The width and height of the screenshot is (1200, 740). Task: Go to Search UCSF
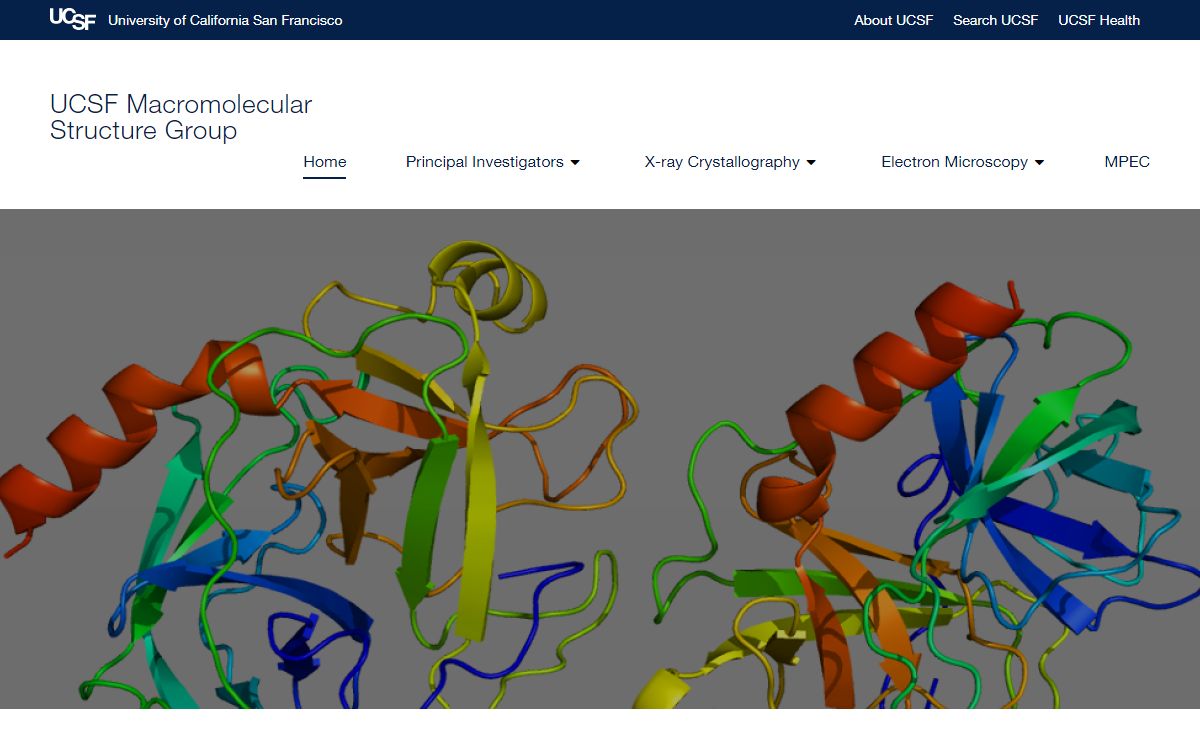[995, 20]
